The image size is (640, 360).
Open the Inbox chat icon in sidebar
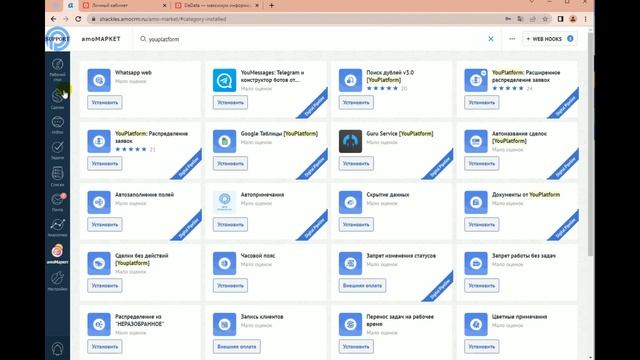point(58,124)
